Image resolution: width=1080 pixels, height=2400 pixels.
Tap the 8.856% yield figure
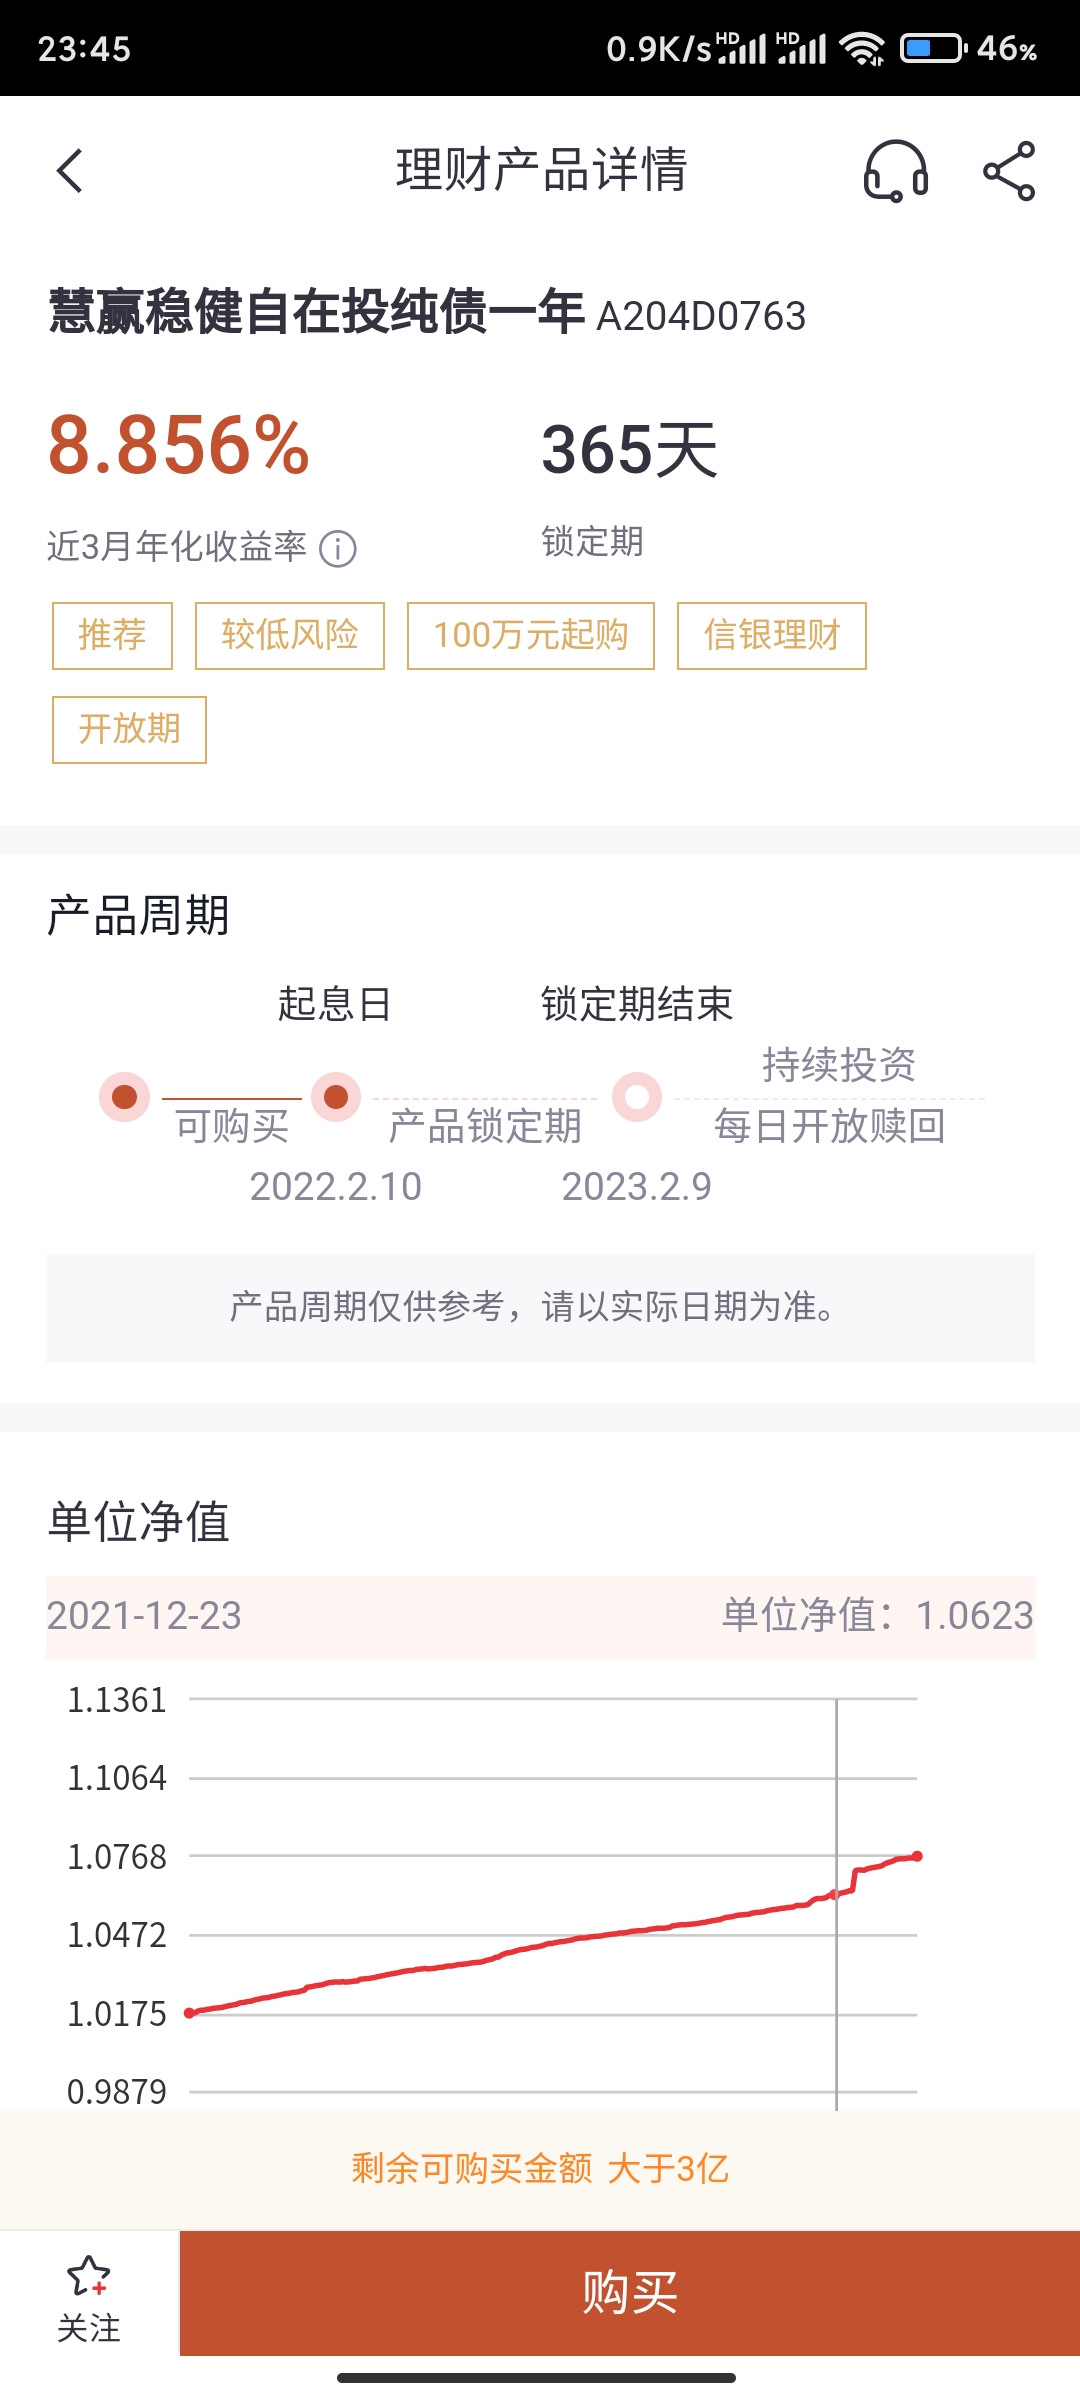(179, 445)
